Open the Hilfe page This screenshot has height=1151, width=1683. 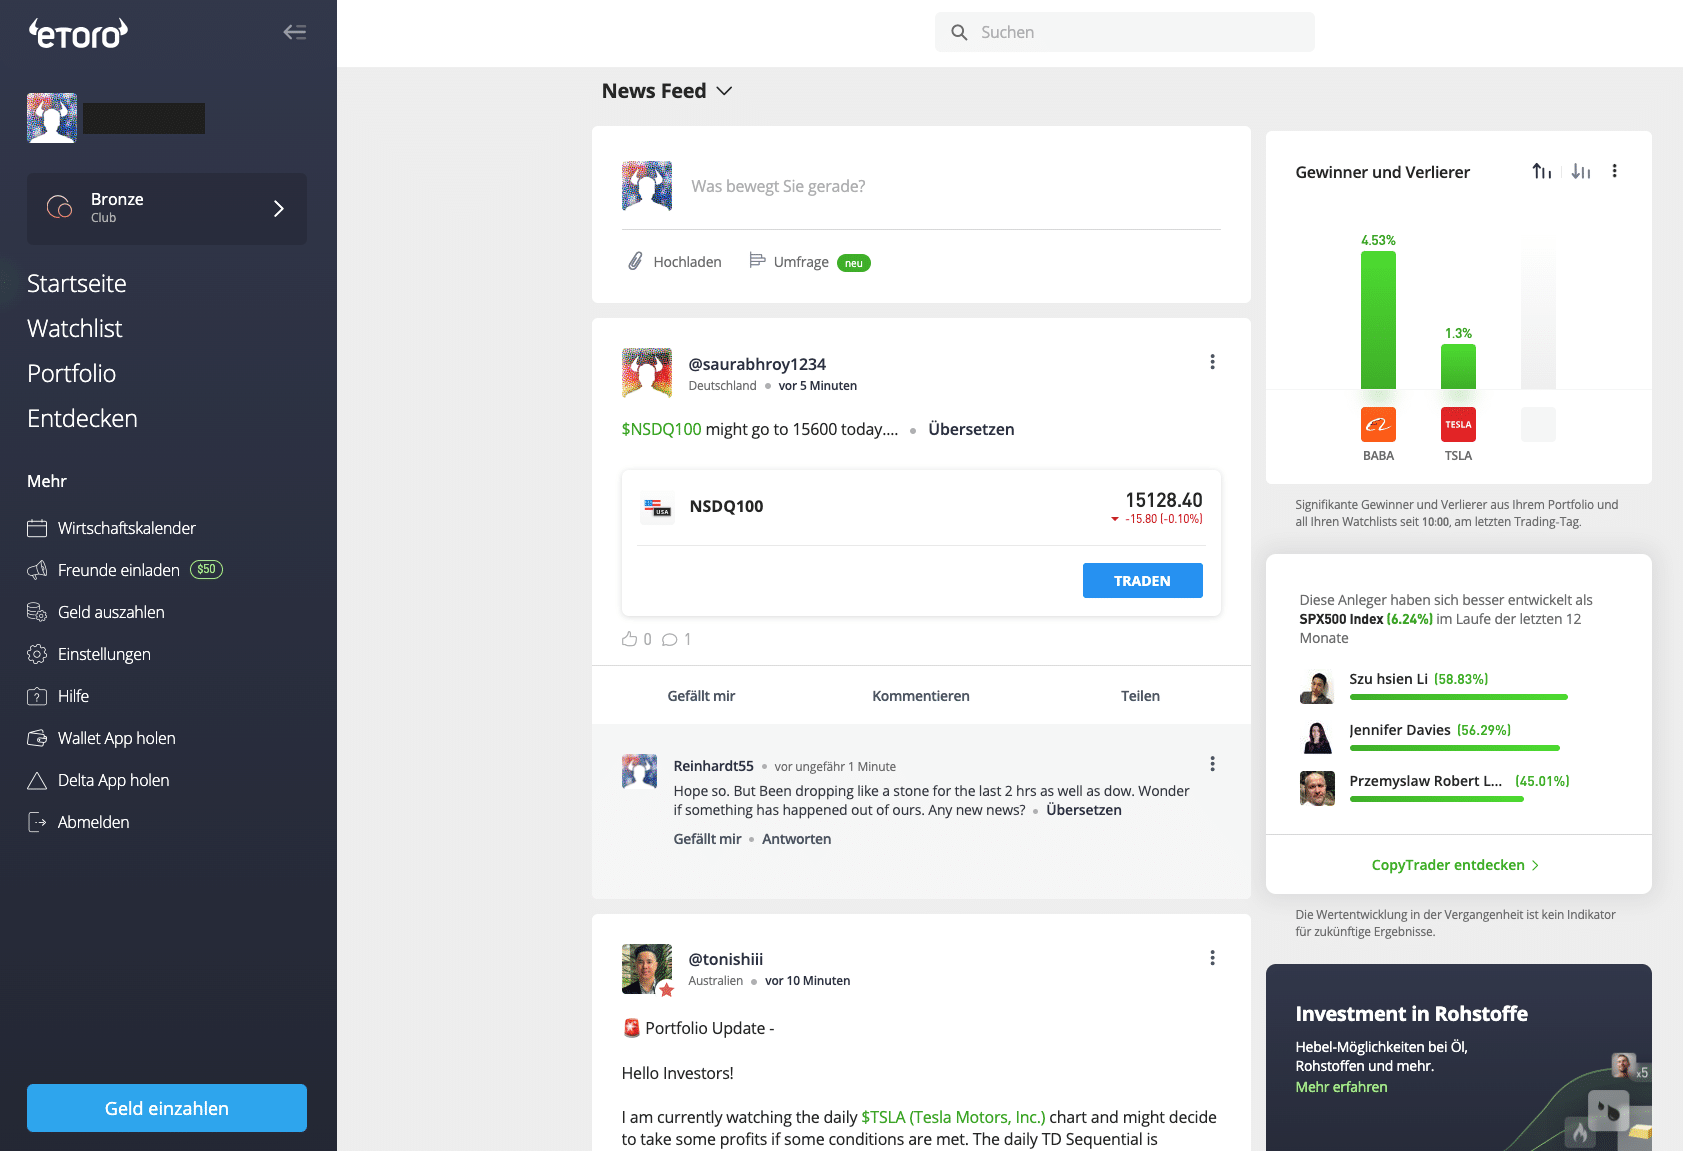[x=73, y=696]
